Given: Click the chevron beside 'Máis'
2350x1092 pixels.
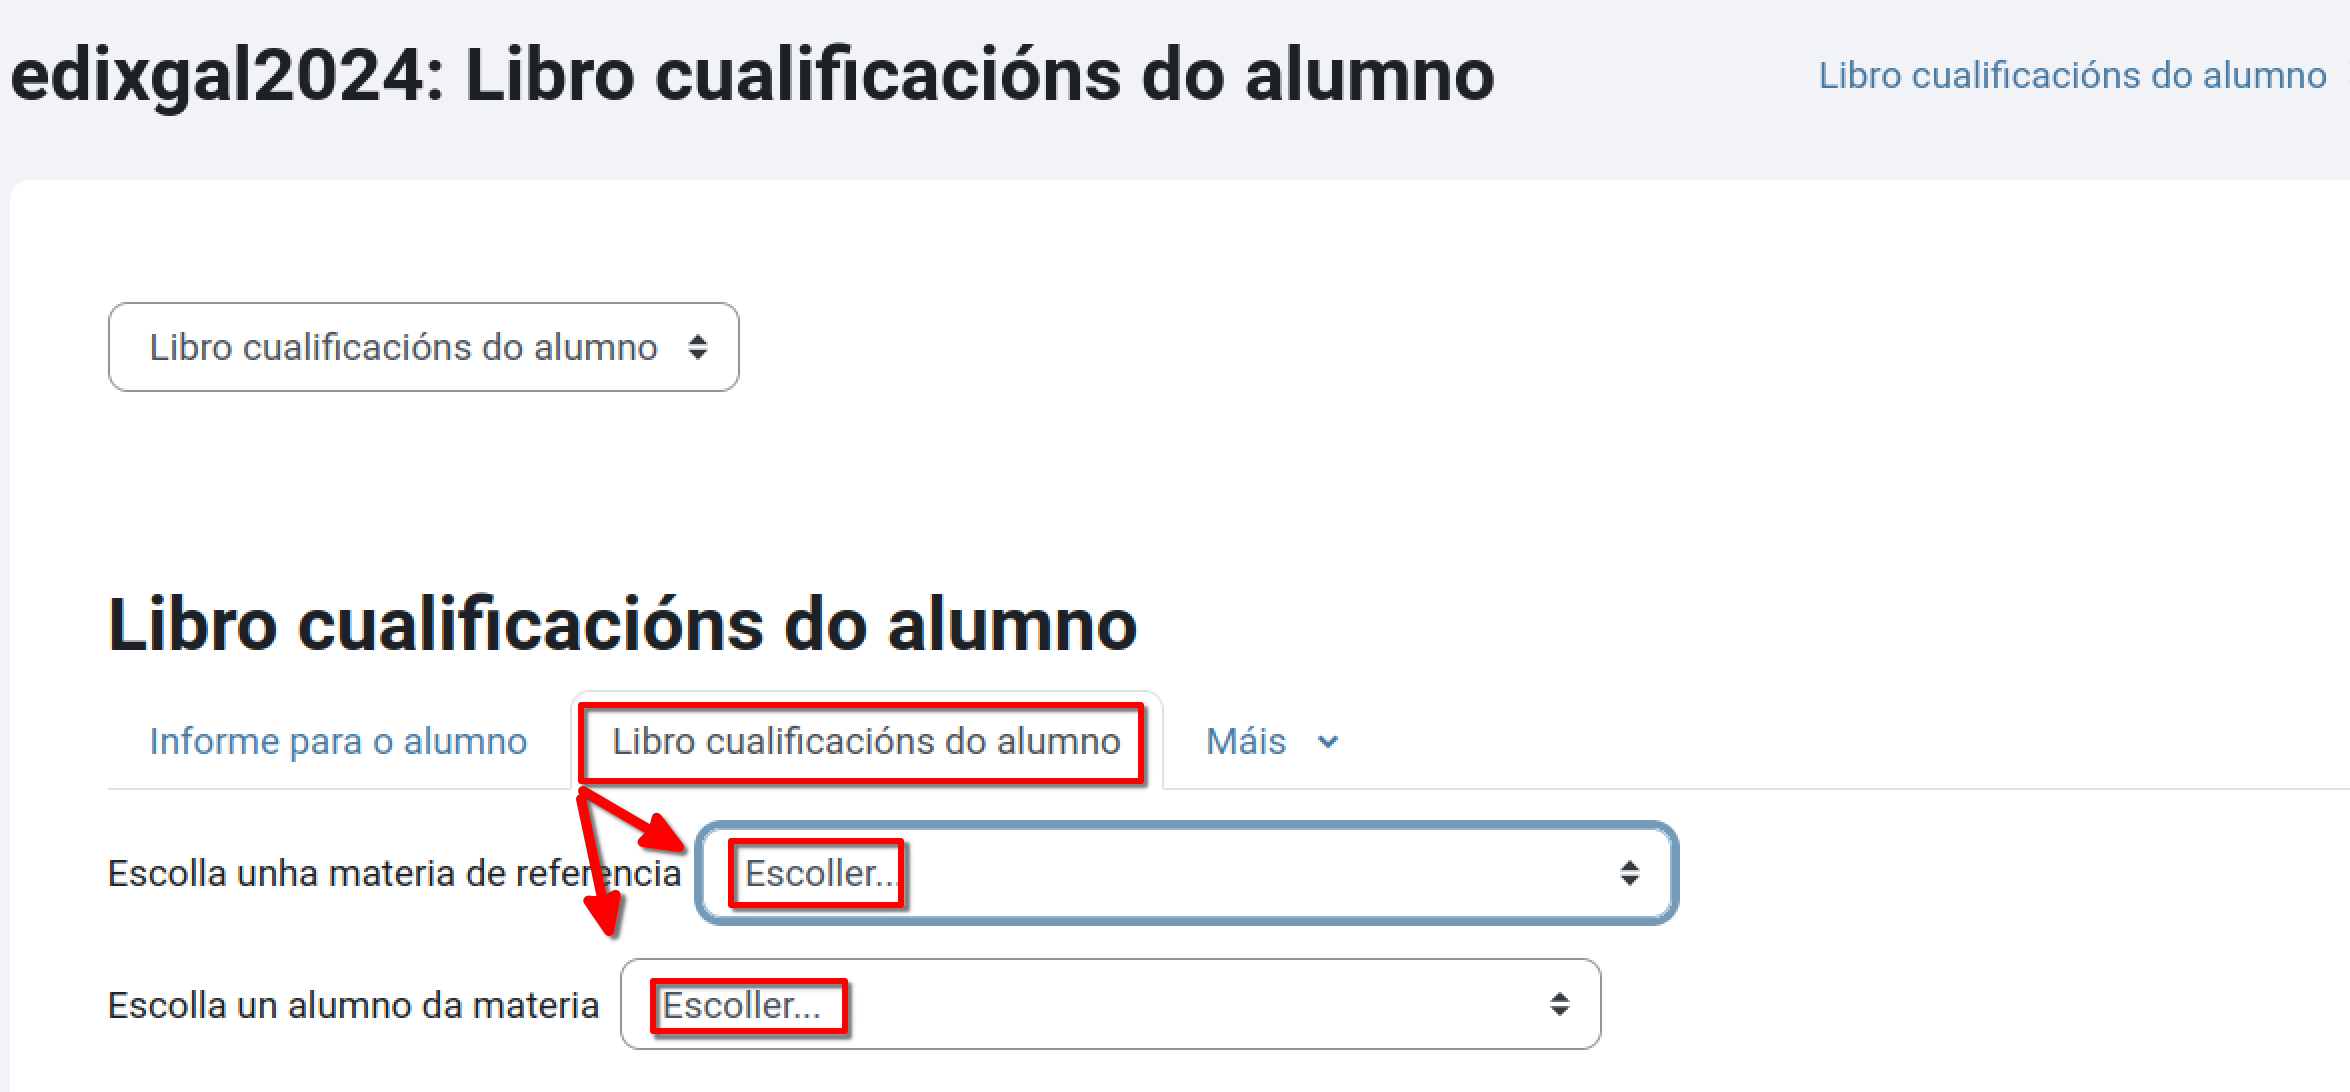Looking at the screenshot, I should click(x=1328, y=743).
